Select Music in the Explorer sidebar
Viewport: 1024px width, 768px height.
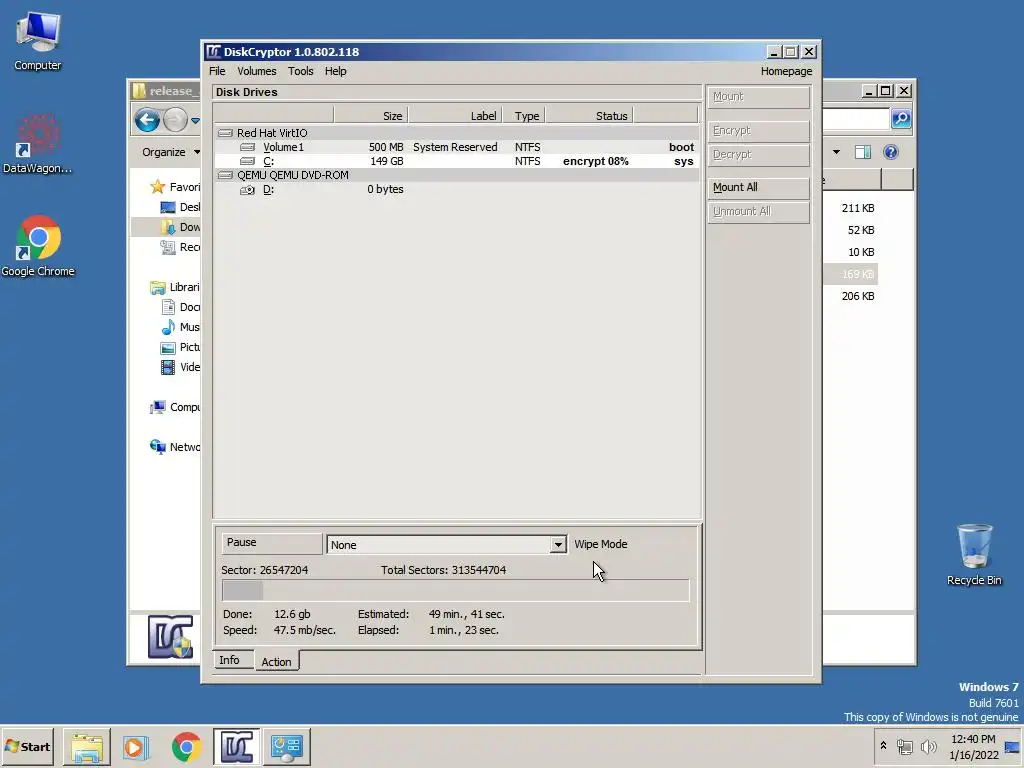coord(180,327)
